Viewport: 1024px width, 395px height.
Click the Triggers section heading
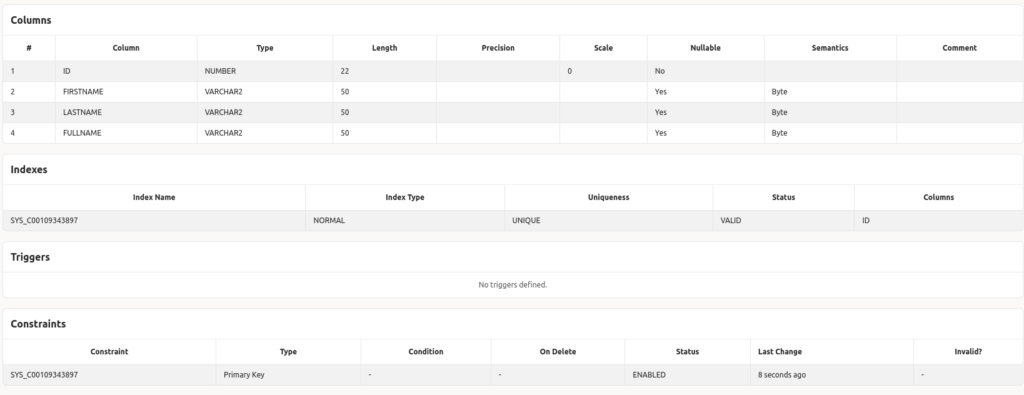[30, 257]
